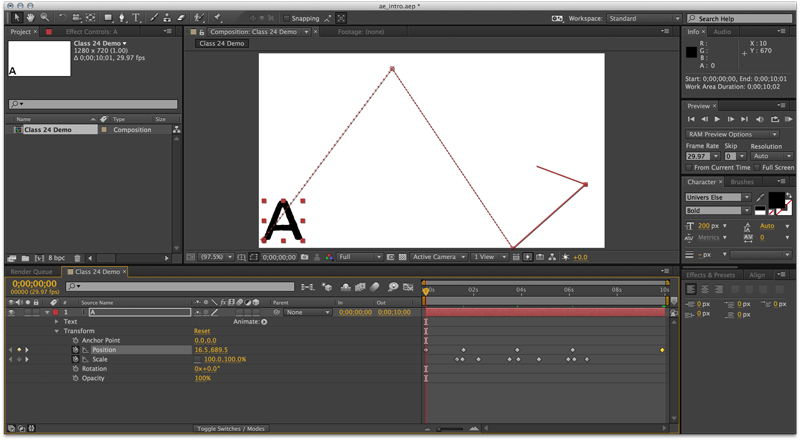The width and height of the screenshot is (800, 440).
Task: Click Reset link in Transform row
Action: coord(202,331)
